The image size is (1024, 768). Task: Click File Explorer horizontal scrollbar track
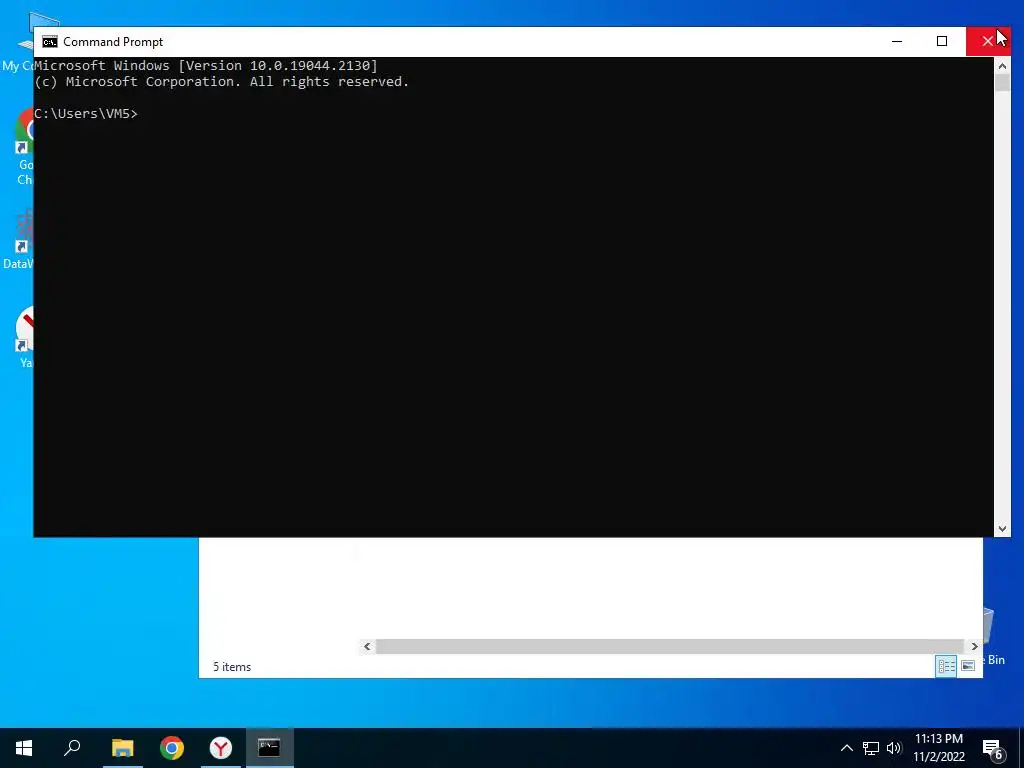tap(670, 647)
